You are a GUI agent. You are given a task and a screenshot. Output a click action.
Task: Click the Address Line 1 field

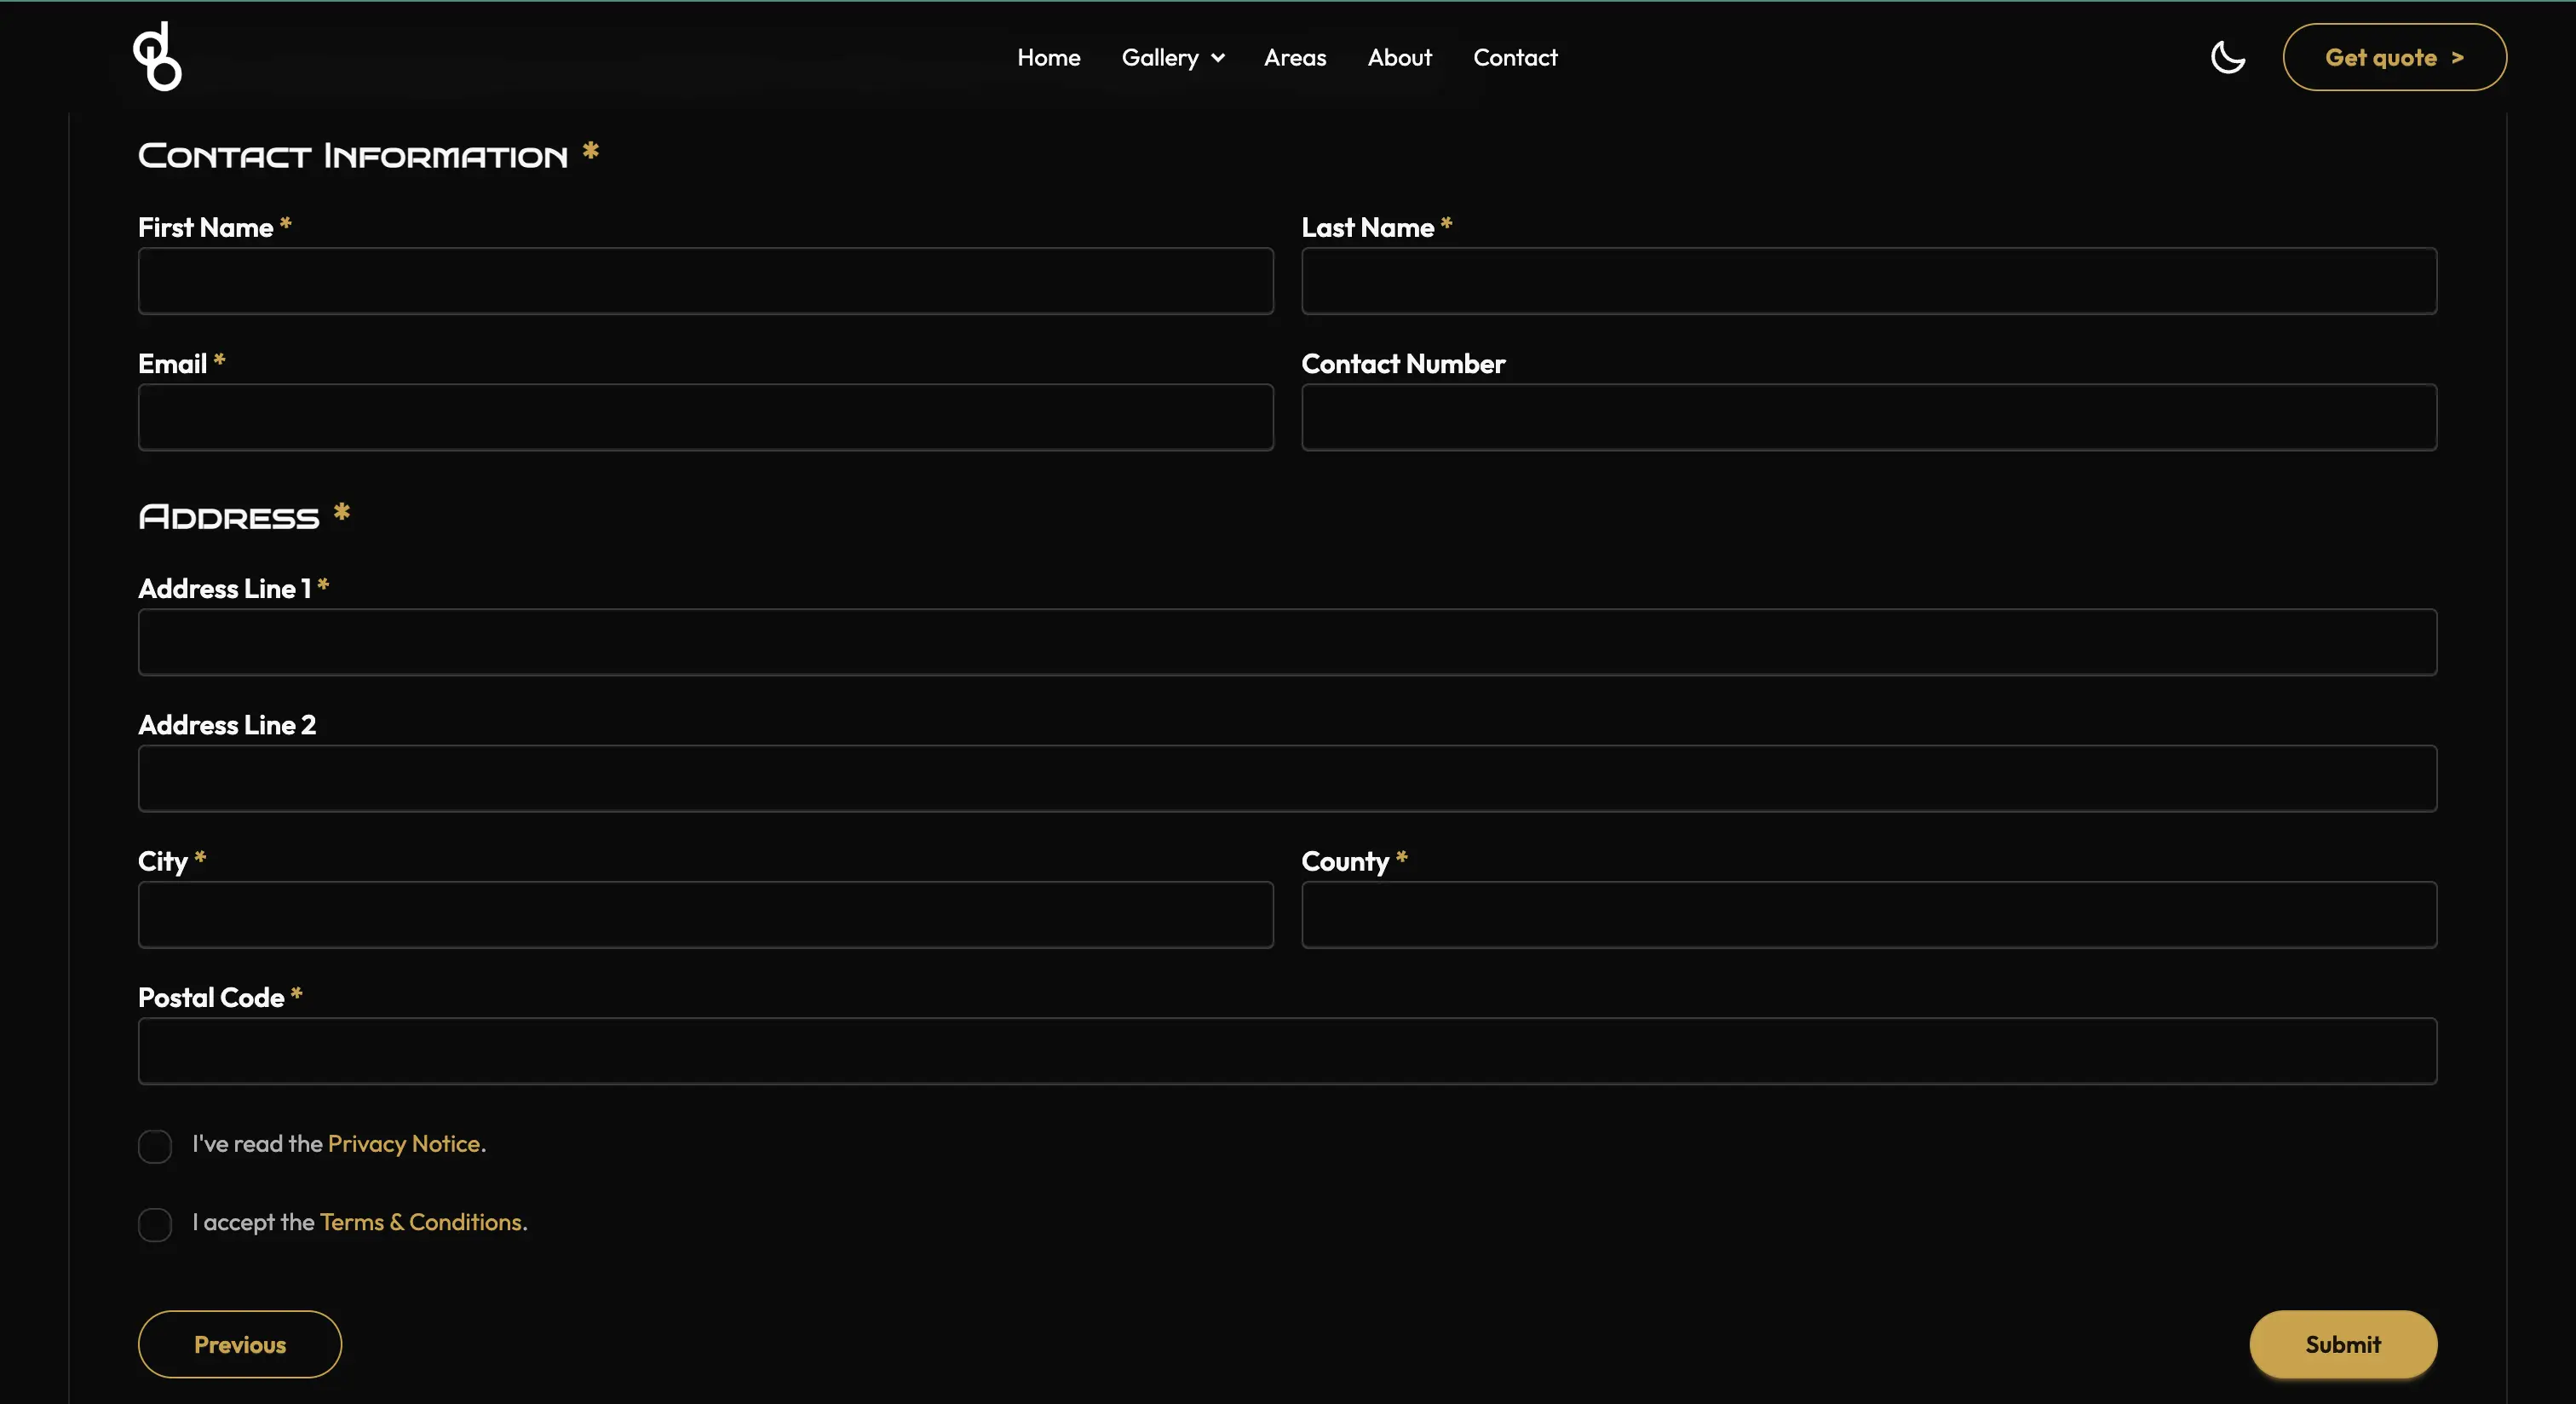[x=1287, y=643]
